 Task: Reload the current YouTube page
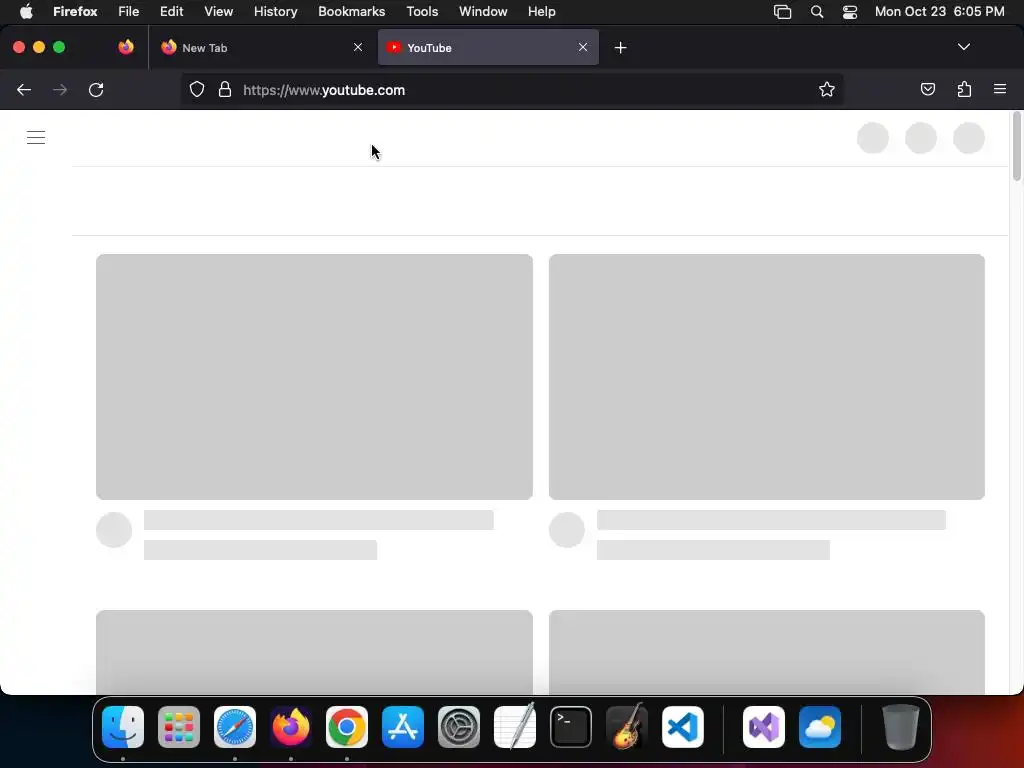[96, 89]
